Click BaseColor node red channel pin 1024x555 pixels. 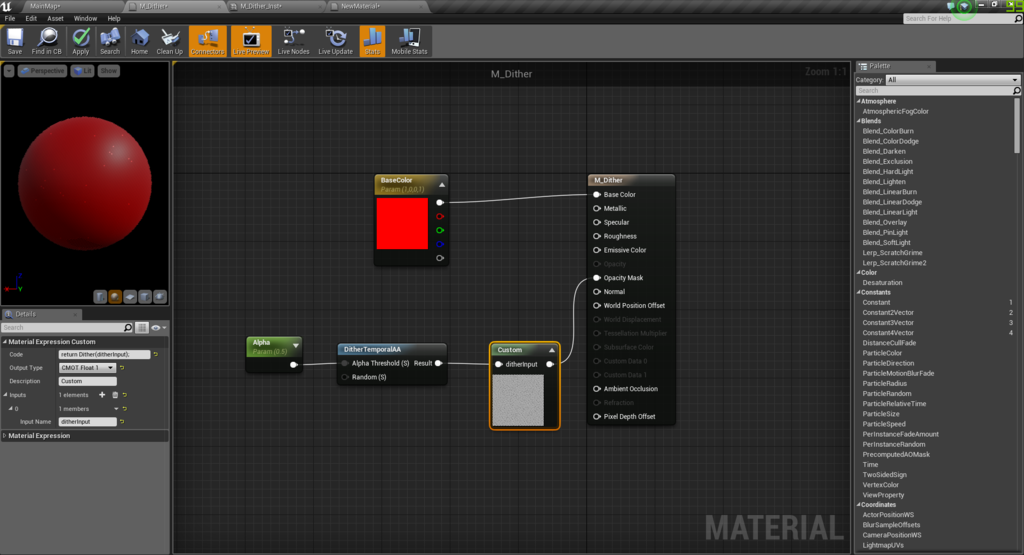click(x=440, y=216)
